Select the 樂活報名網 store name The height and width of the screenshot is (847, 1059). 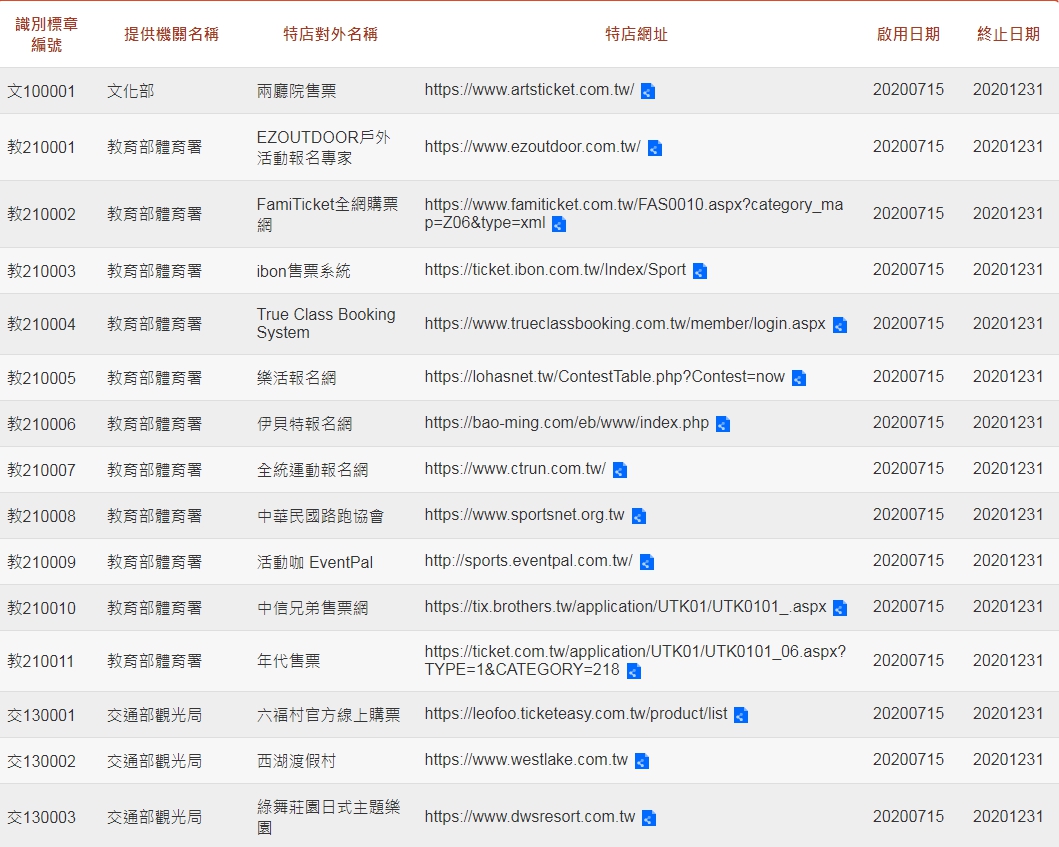tap(296, 378)
